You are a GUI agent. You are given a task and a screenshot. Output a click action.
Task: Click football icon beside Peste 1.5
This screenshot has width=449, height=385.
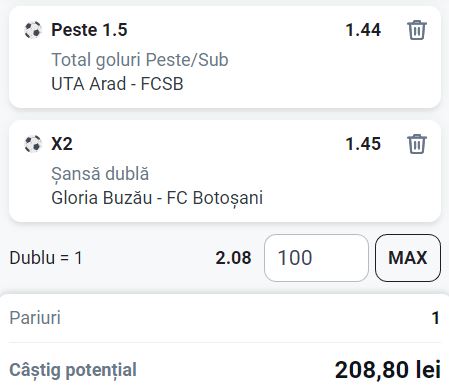[33, 30]
